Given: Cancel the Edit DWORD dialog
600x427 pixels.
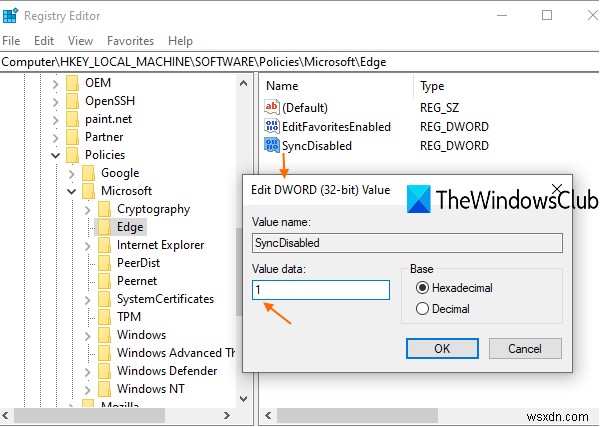Looking at the screenshot, I should coord(525,348).
